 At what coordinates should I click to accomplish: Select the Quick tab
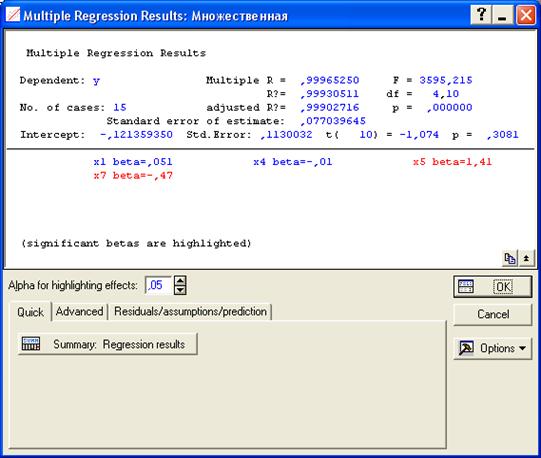pos(30,312)
